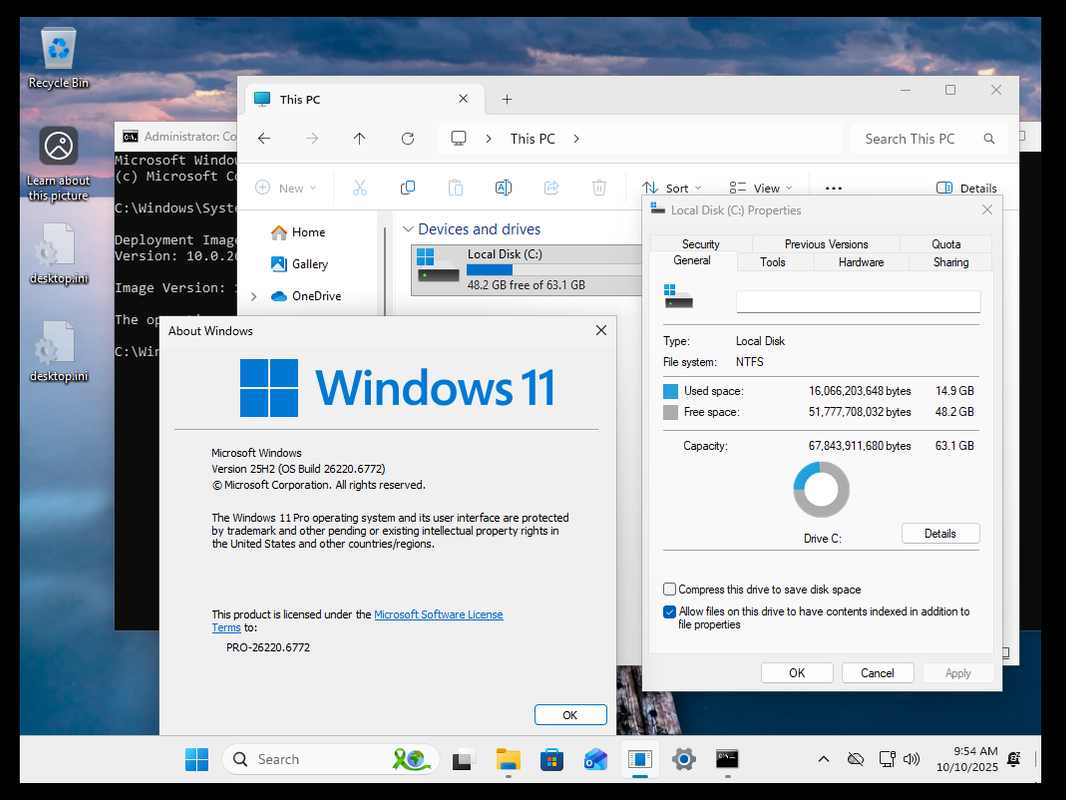Viewport: 1066px width, 800px height.
Task: Open Settings gear on the taskbar
Action: (x=684, y=759)
